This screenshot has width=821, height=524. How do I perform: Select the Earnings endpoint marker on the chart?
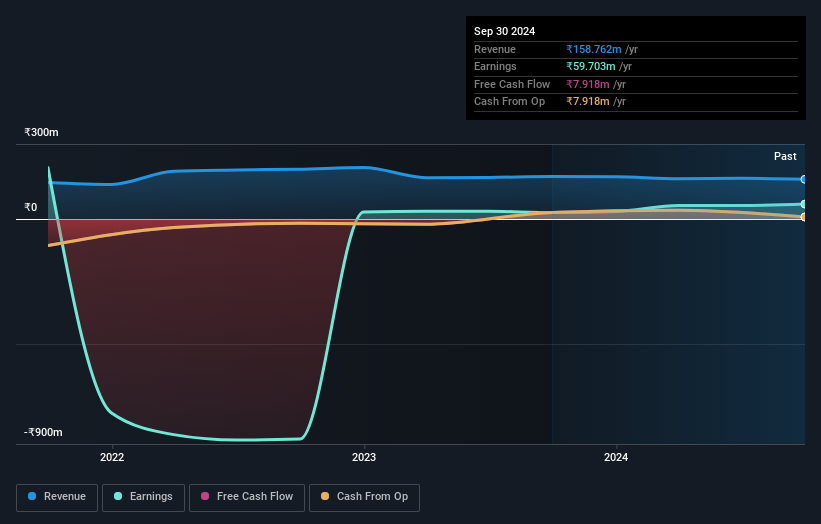[804, 204]
